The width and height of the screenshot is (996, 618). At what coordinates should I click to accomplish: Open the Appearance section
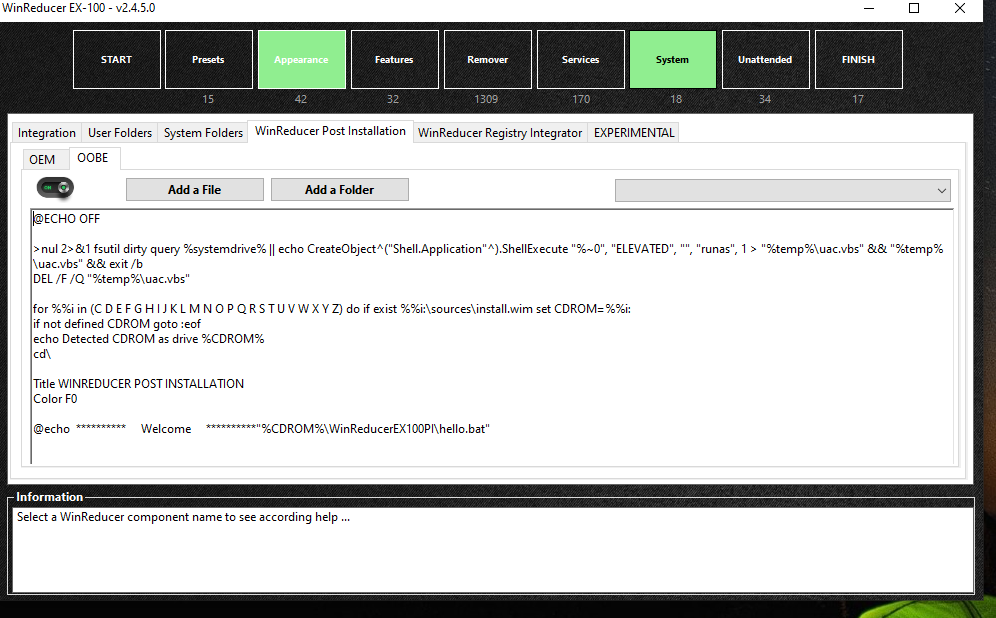(x=302, y=60)
